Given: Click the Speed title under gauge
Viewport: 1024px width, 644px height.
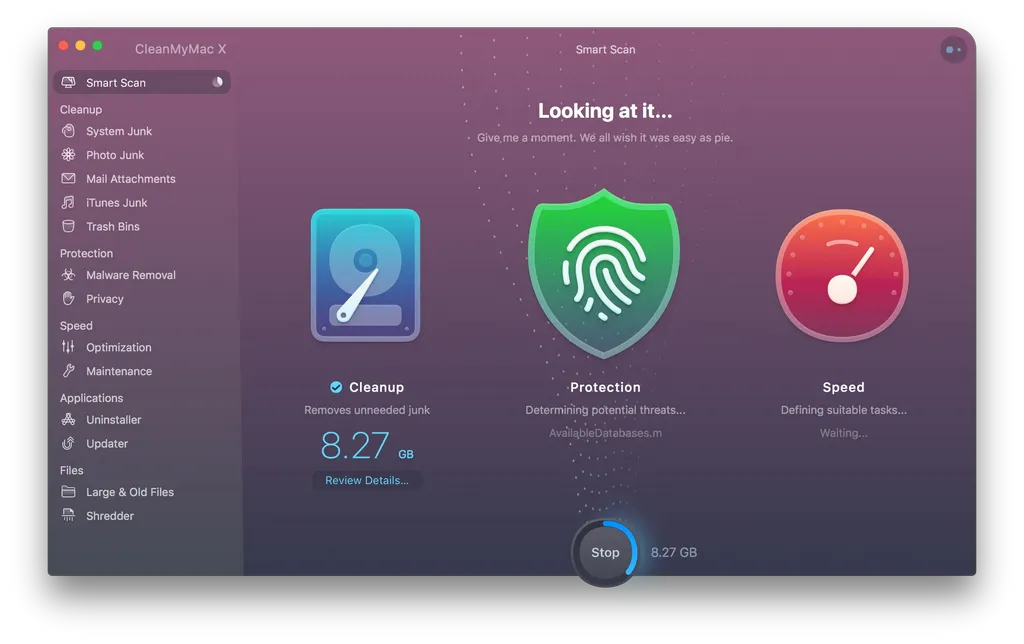Looking at the screenshot, I should point(843,387).
